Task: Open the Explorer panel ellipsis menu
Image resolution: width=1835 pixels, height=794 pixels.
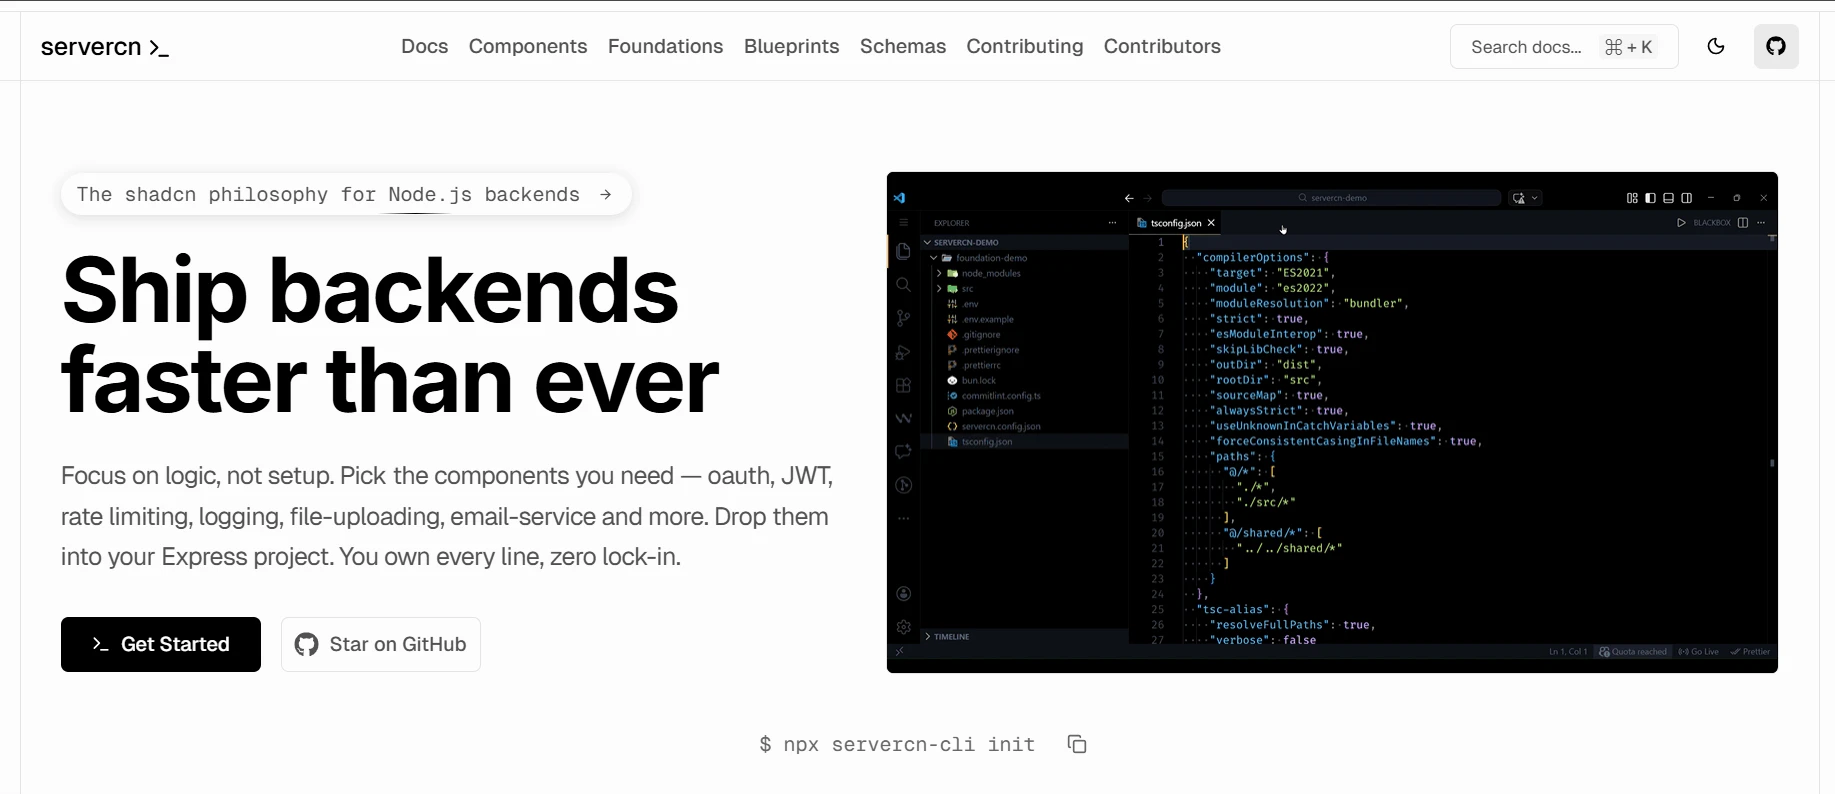Action: (1112, 223)
